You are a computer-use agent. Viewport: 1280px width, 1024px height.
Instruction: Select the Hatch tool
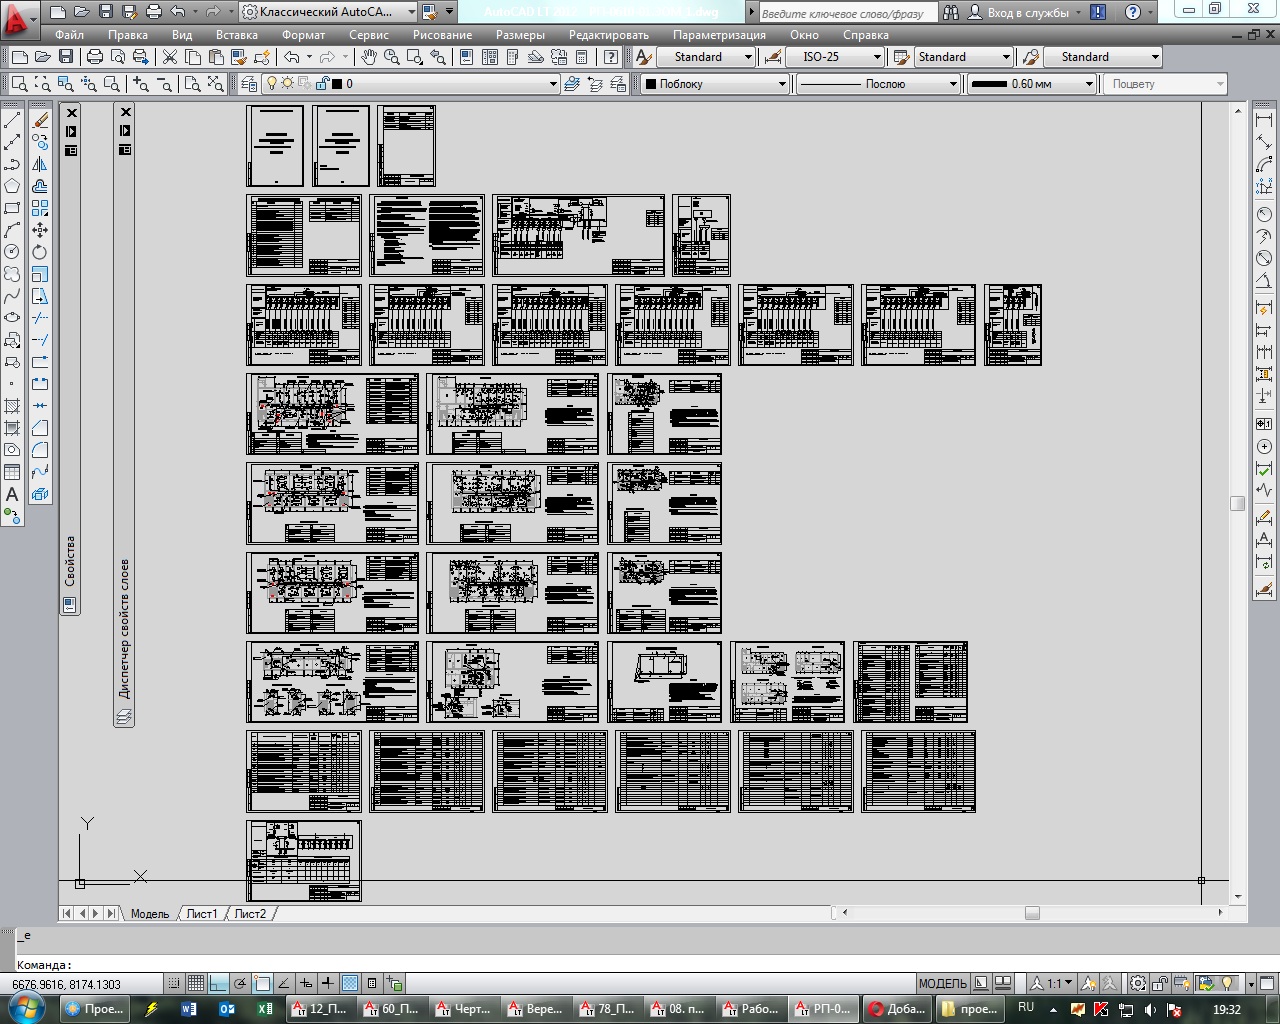tap(12, 406)
